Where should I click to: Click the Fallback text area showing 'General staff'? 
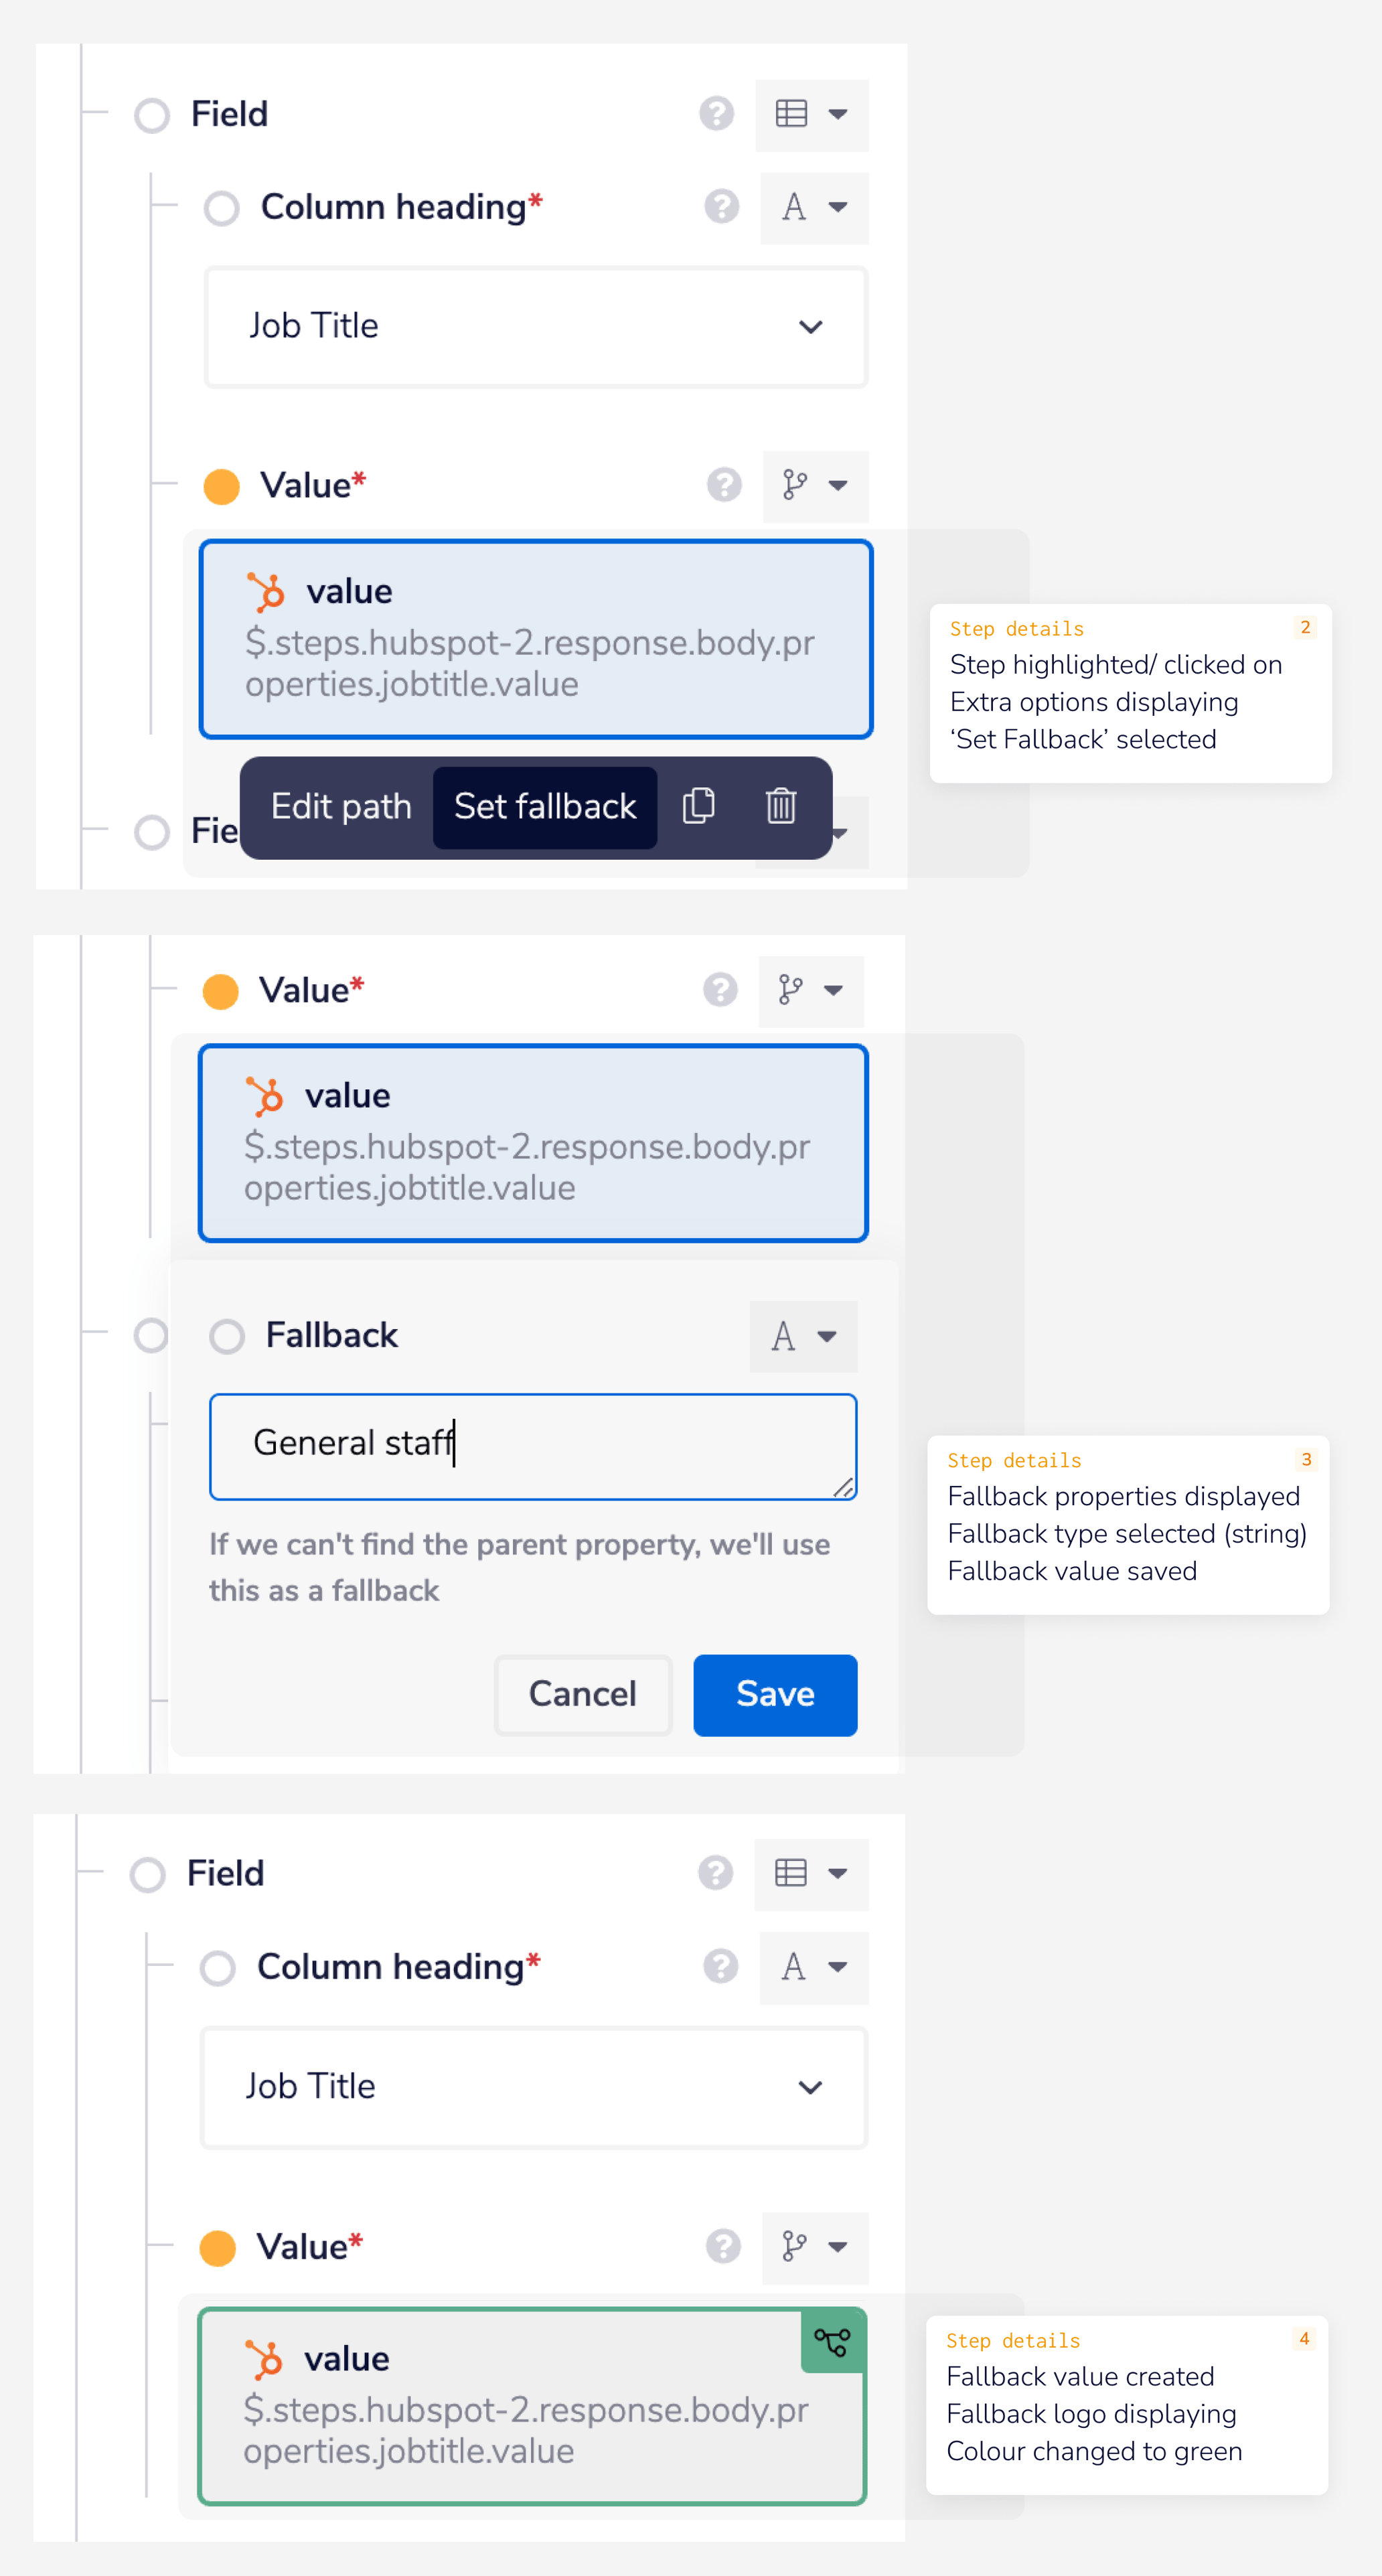point(532,1446)
